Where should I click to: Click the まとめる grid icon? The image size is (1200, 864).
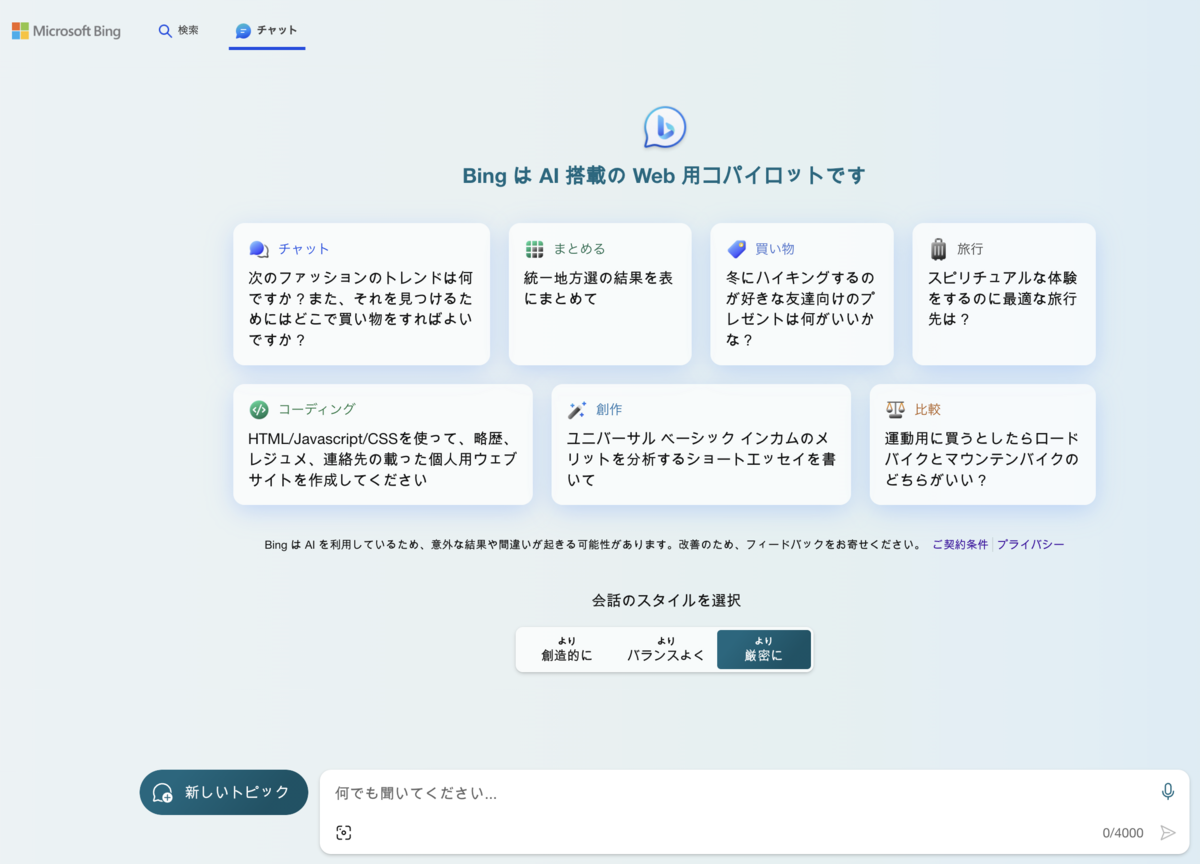coord(535,249)
